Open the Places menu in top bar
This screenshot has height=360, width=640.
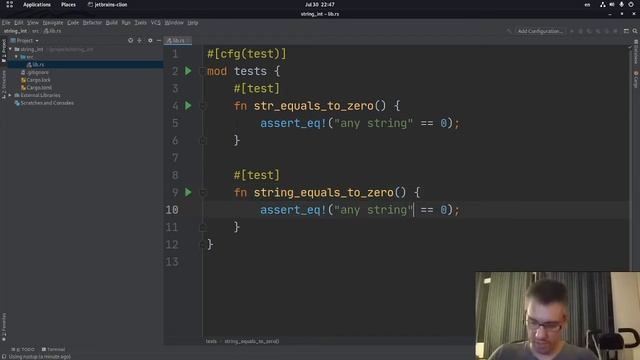point(68,4)
